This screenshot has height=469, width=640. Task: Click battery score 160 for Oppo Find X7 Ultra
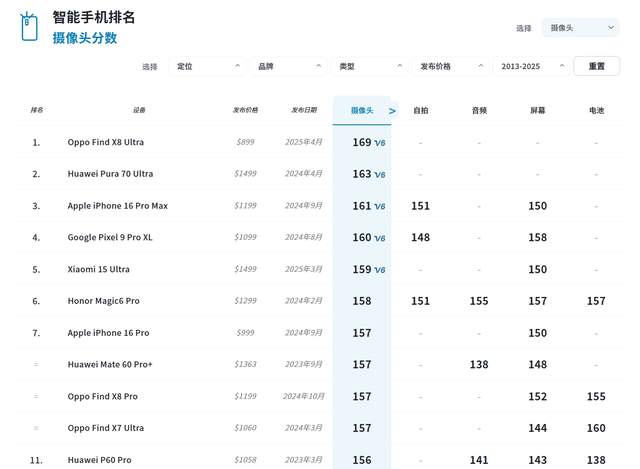(x=596, y=428)
